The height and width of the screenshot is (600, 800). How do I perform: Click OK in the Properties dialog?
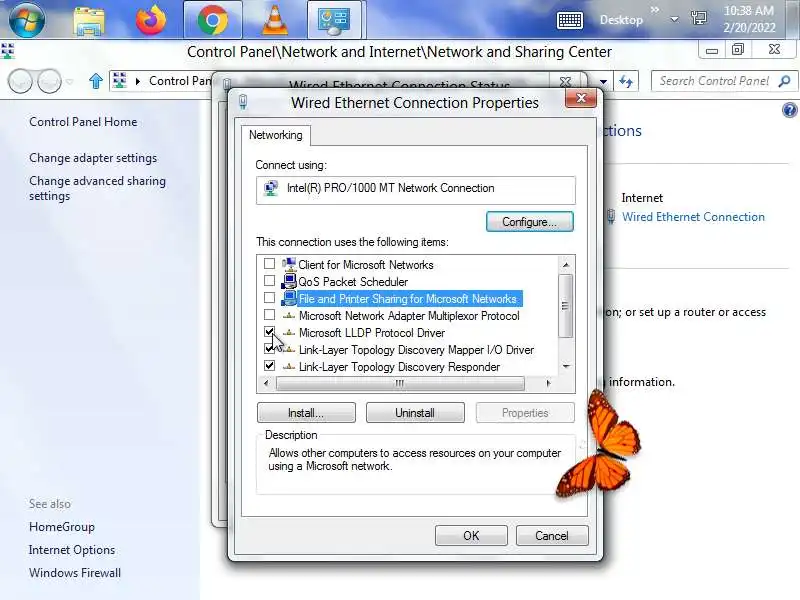471,536
